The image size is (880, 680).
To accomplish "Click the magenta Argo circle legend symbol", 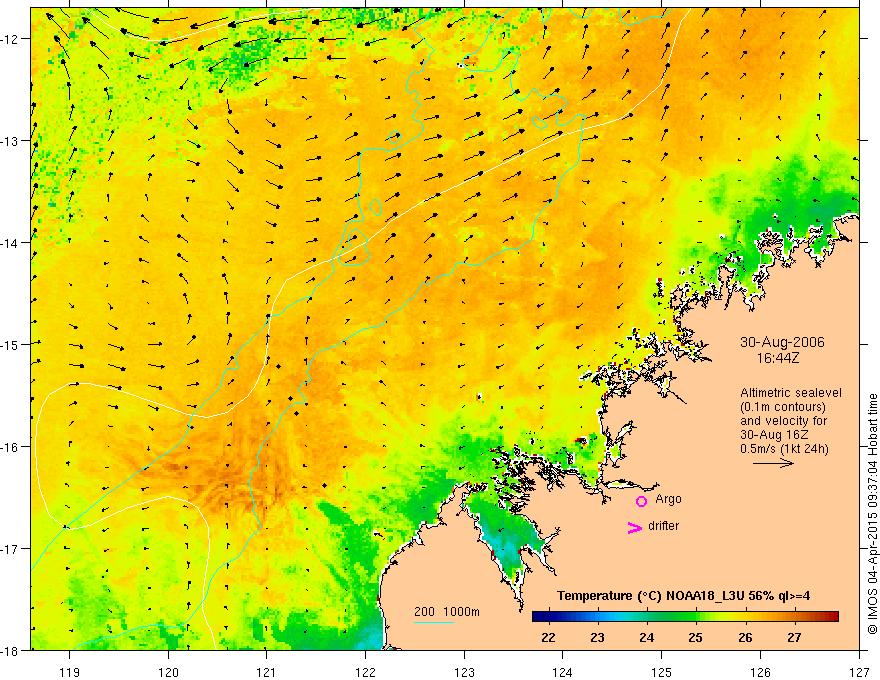I will pyautogui.click(x=641, y=501).
